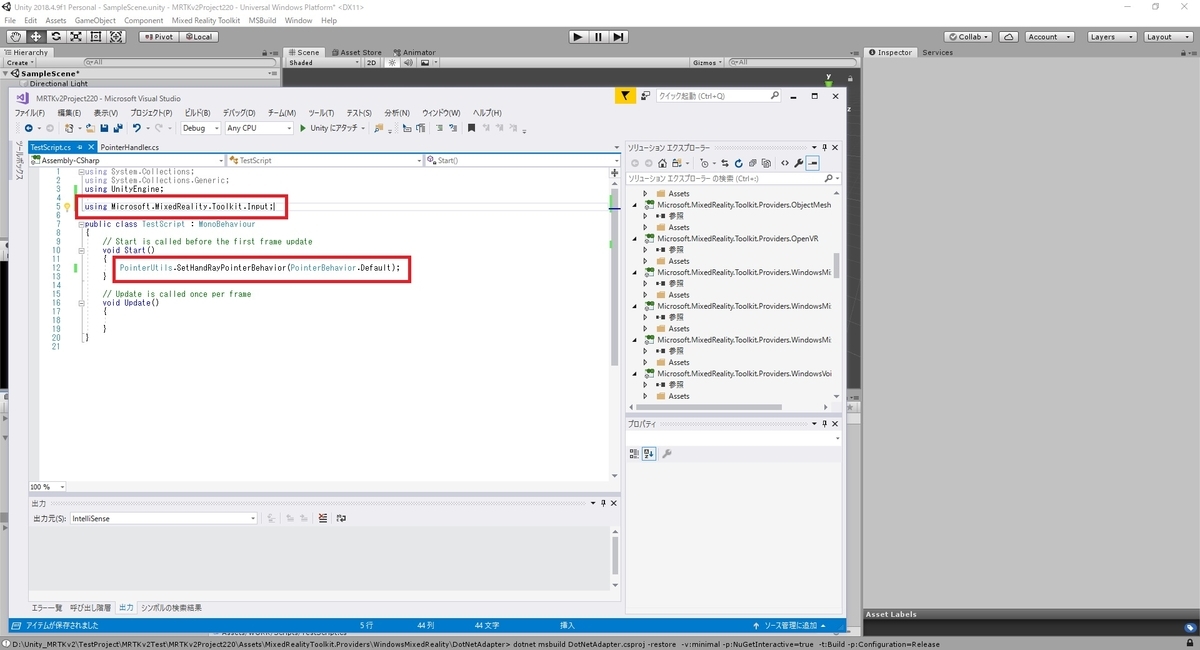
Task: Click the Properties panel Alphabetical sort icon
Action: [649, 454]
